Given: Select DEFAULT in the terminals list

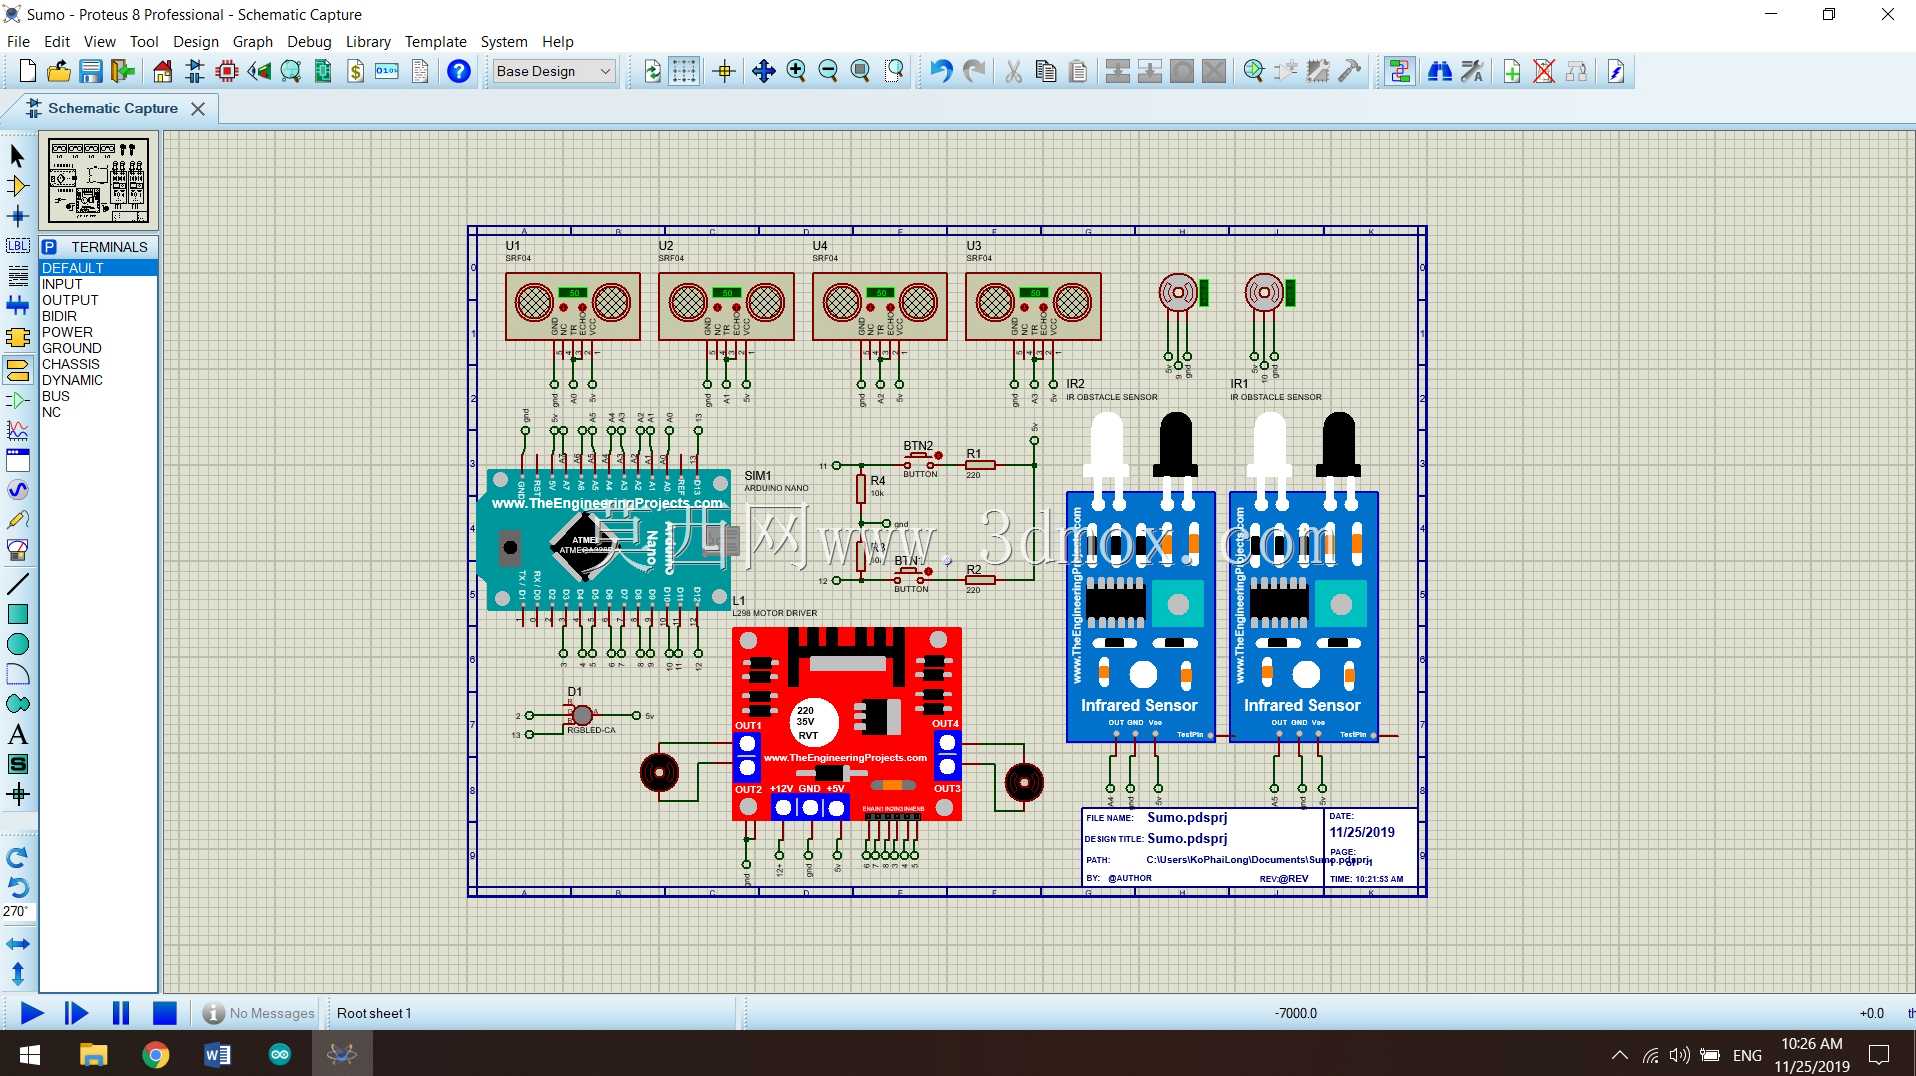Looking at the screenshot, I should 98,268.
